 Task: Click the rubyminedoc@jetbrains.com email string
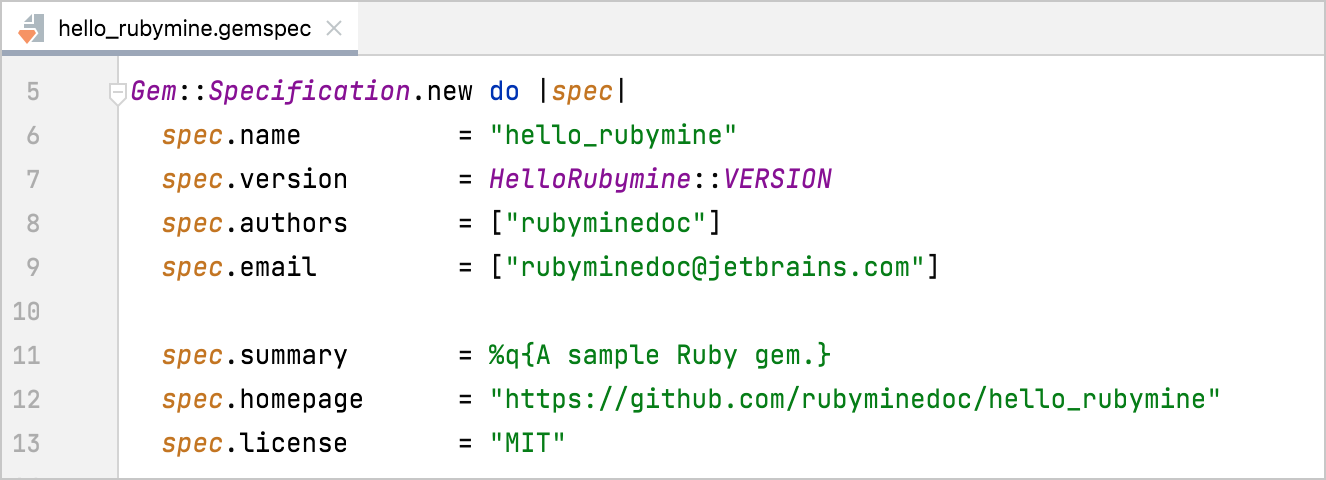click(x=715, y=268)
